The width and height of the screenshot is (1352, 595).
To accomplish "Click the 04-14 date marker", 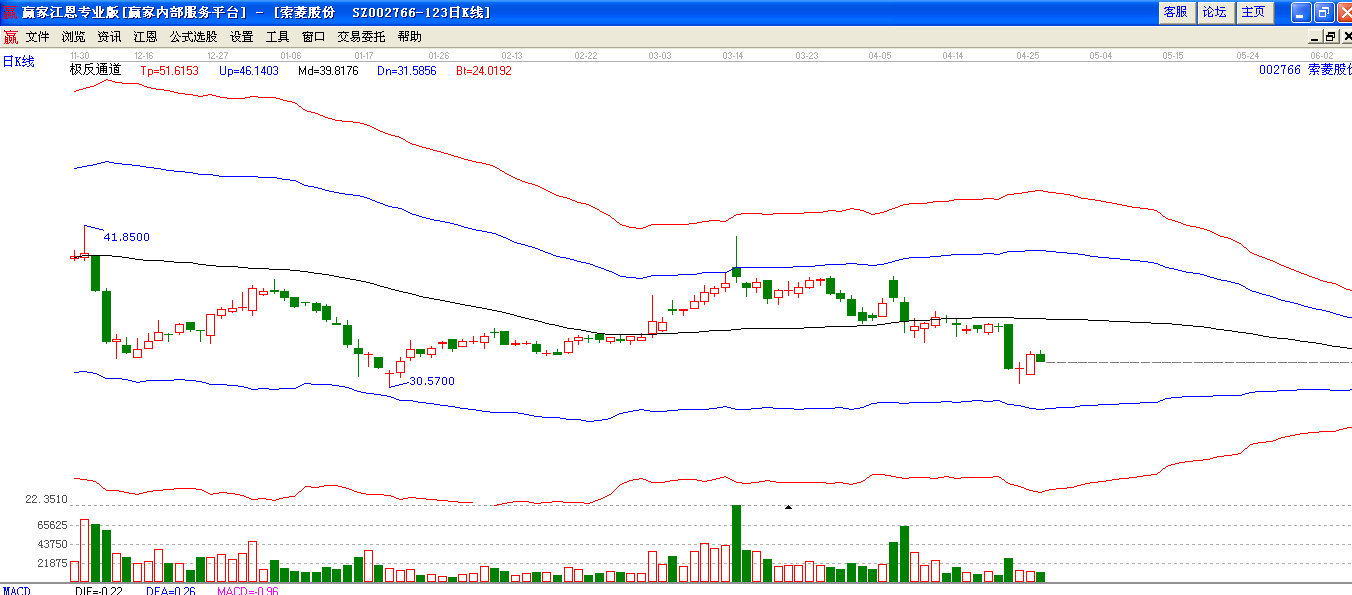I will [953, 55].
